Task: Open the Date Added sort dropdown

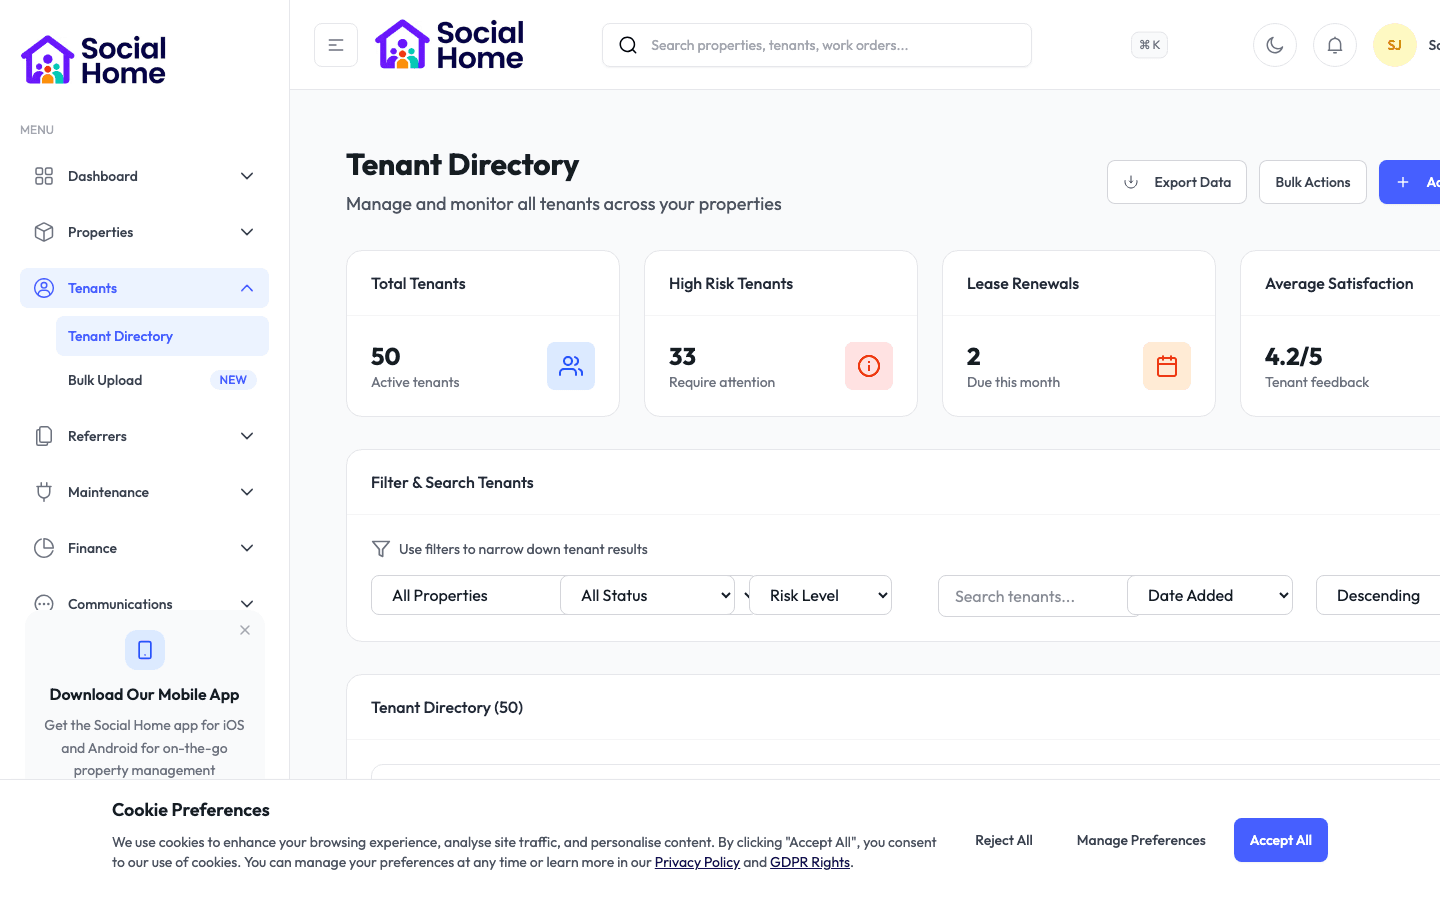Action: [1209, 595]
